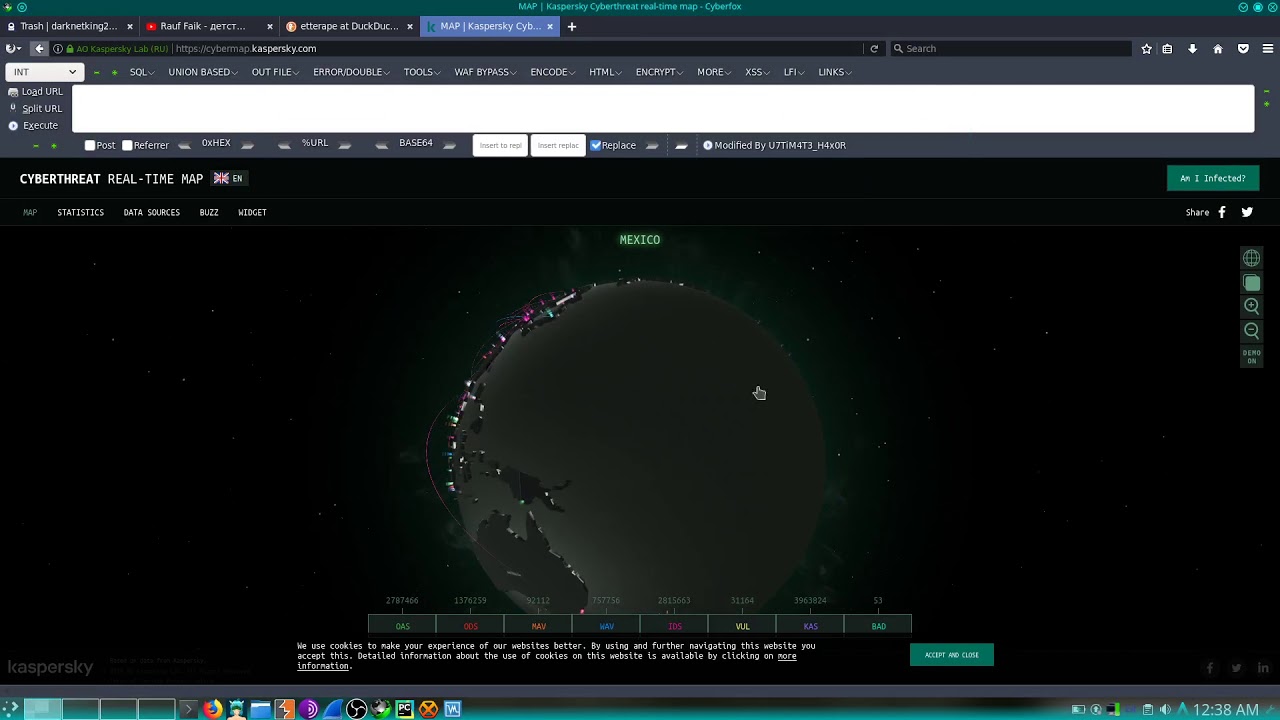
Task: Click the browser Search field
Action: tap(1010, 48)
